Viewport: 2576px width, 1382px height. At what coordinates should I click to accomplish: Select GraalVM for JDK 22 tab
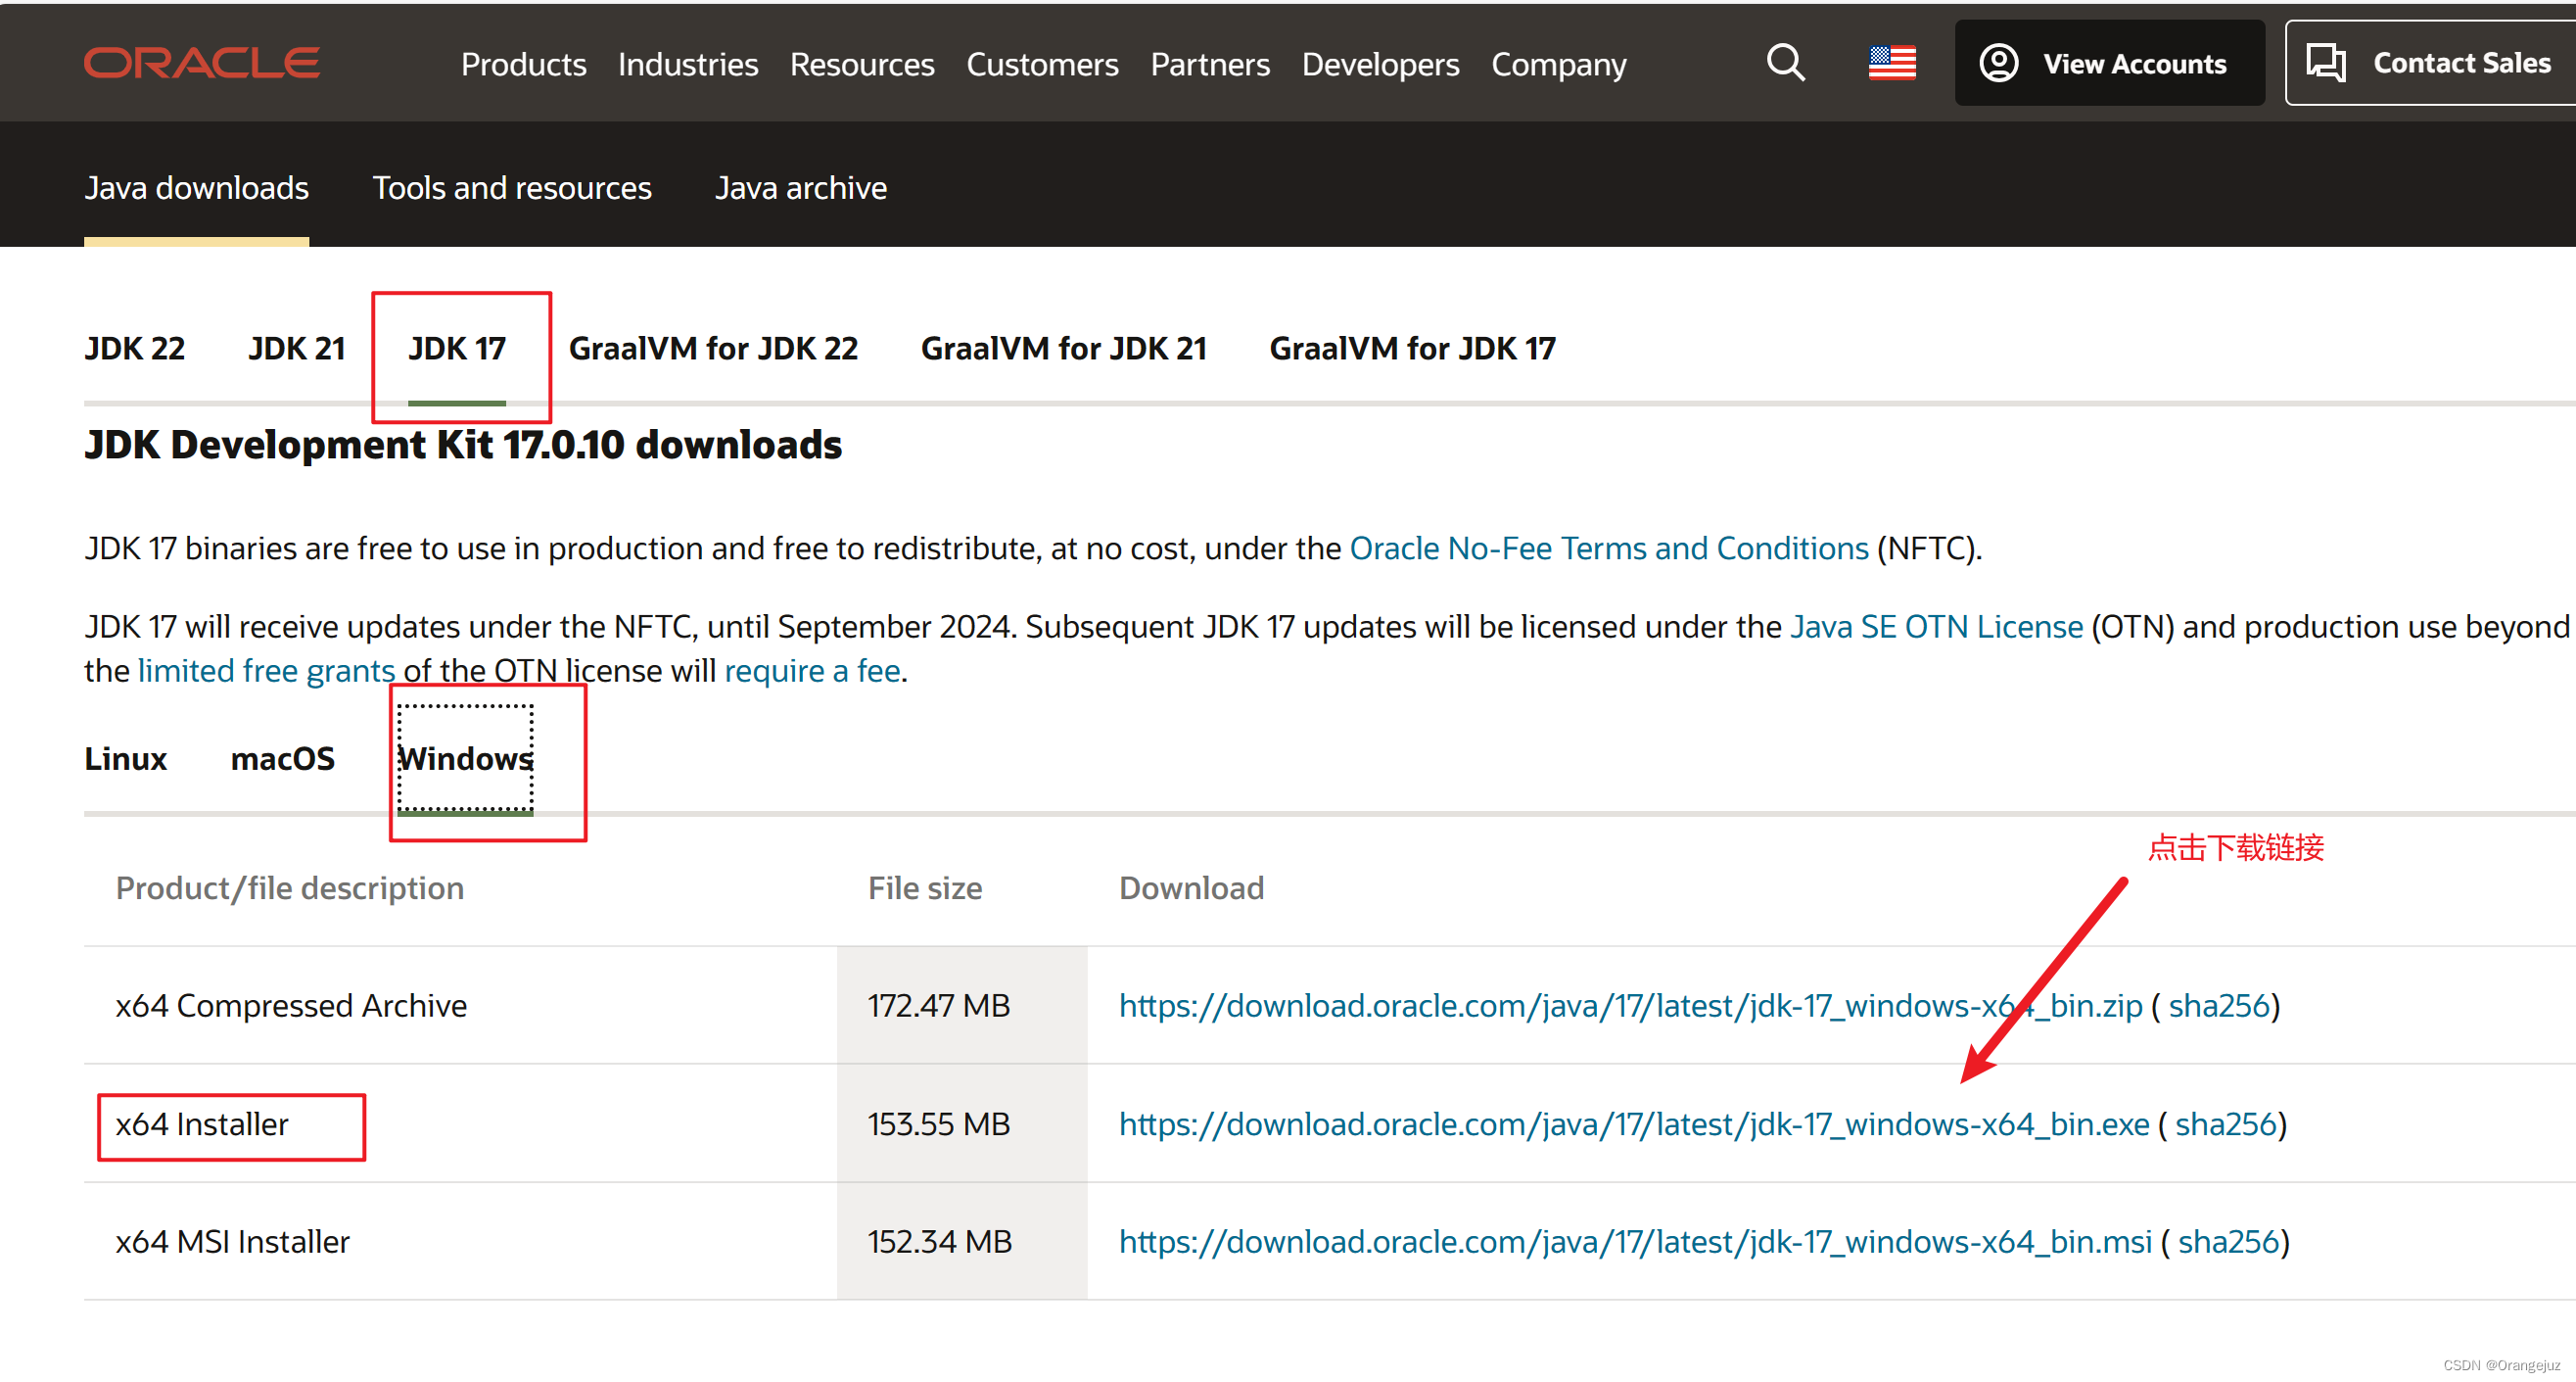tap(713, 348)
